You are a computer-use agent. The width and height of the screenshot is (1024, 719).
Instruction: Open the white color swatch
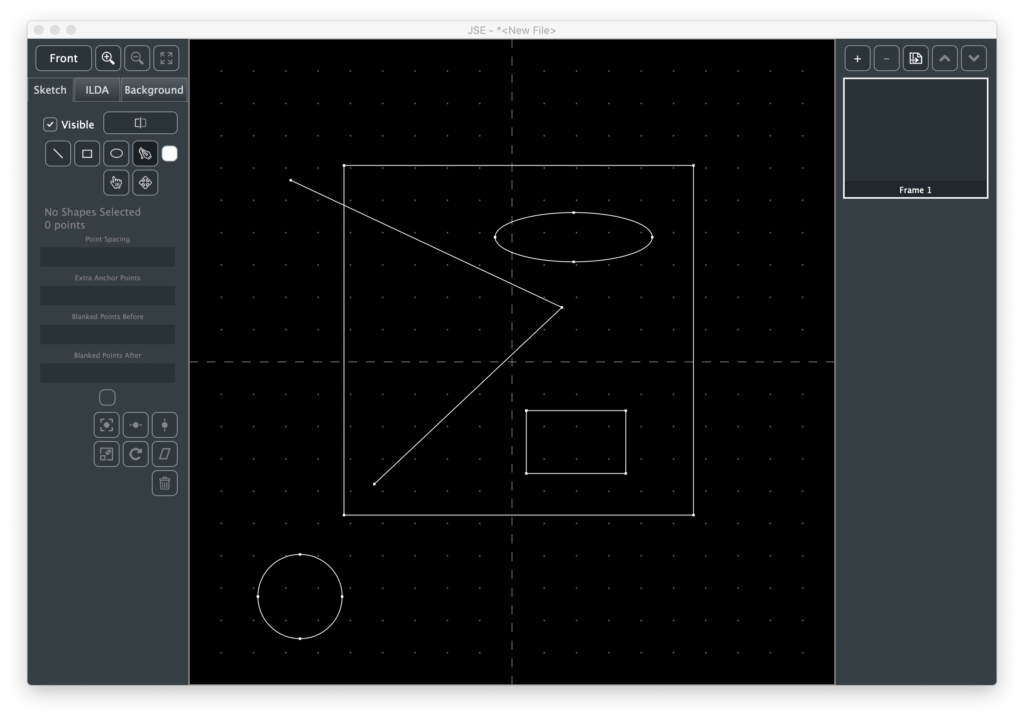(x=170, y=154)
